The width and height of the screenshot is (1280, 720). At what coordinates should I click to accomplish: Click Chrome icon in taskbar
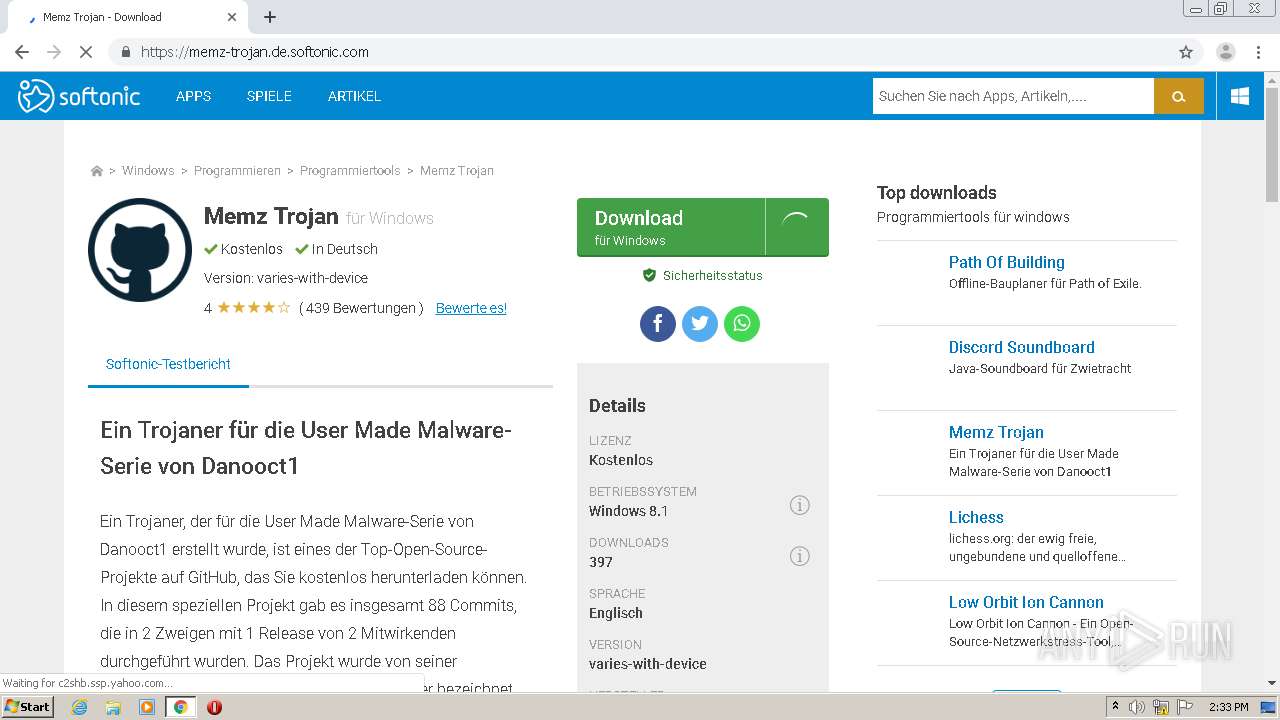[x=180, y=707]
